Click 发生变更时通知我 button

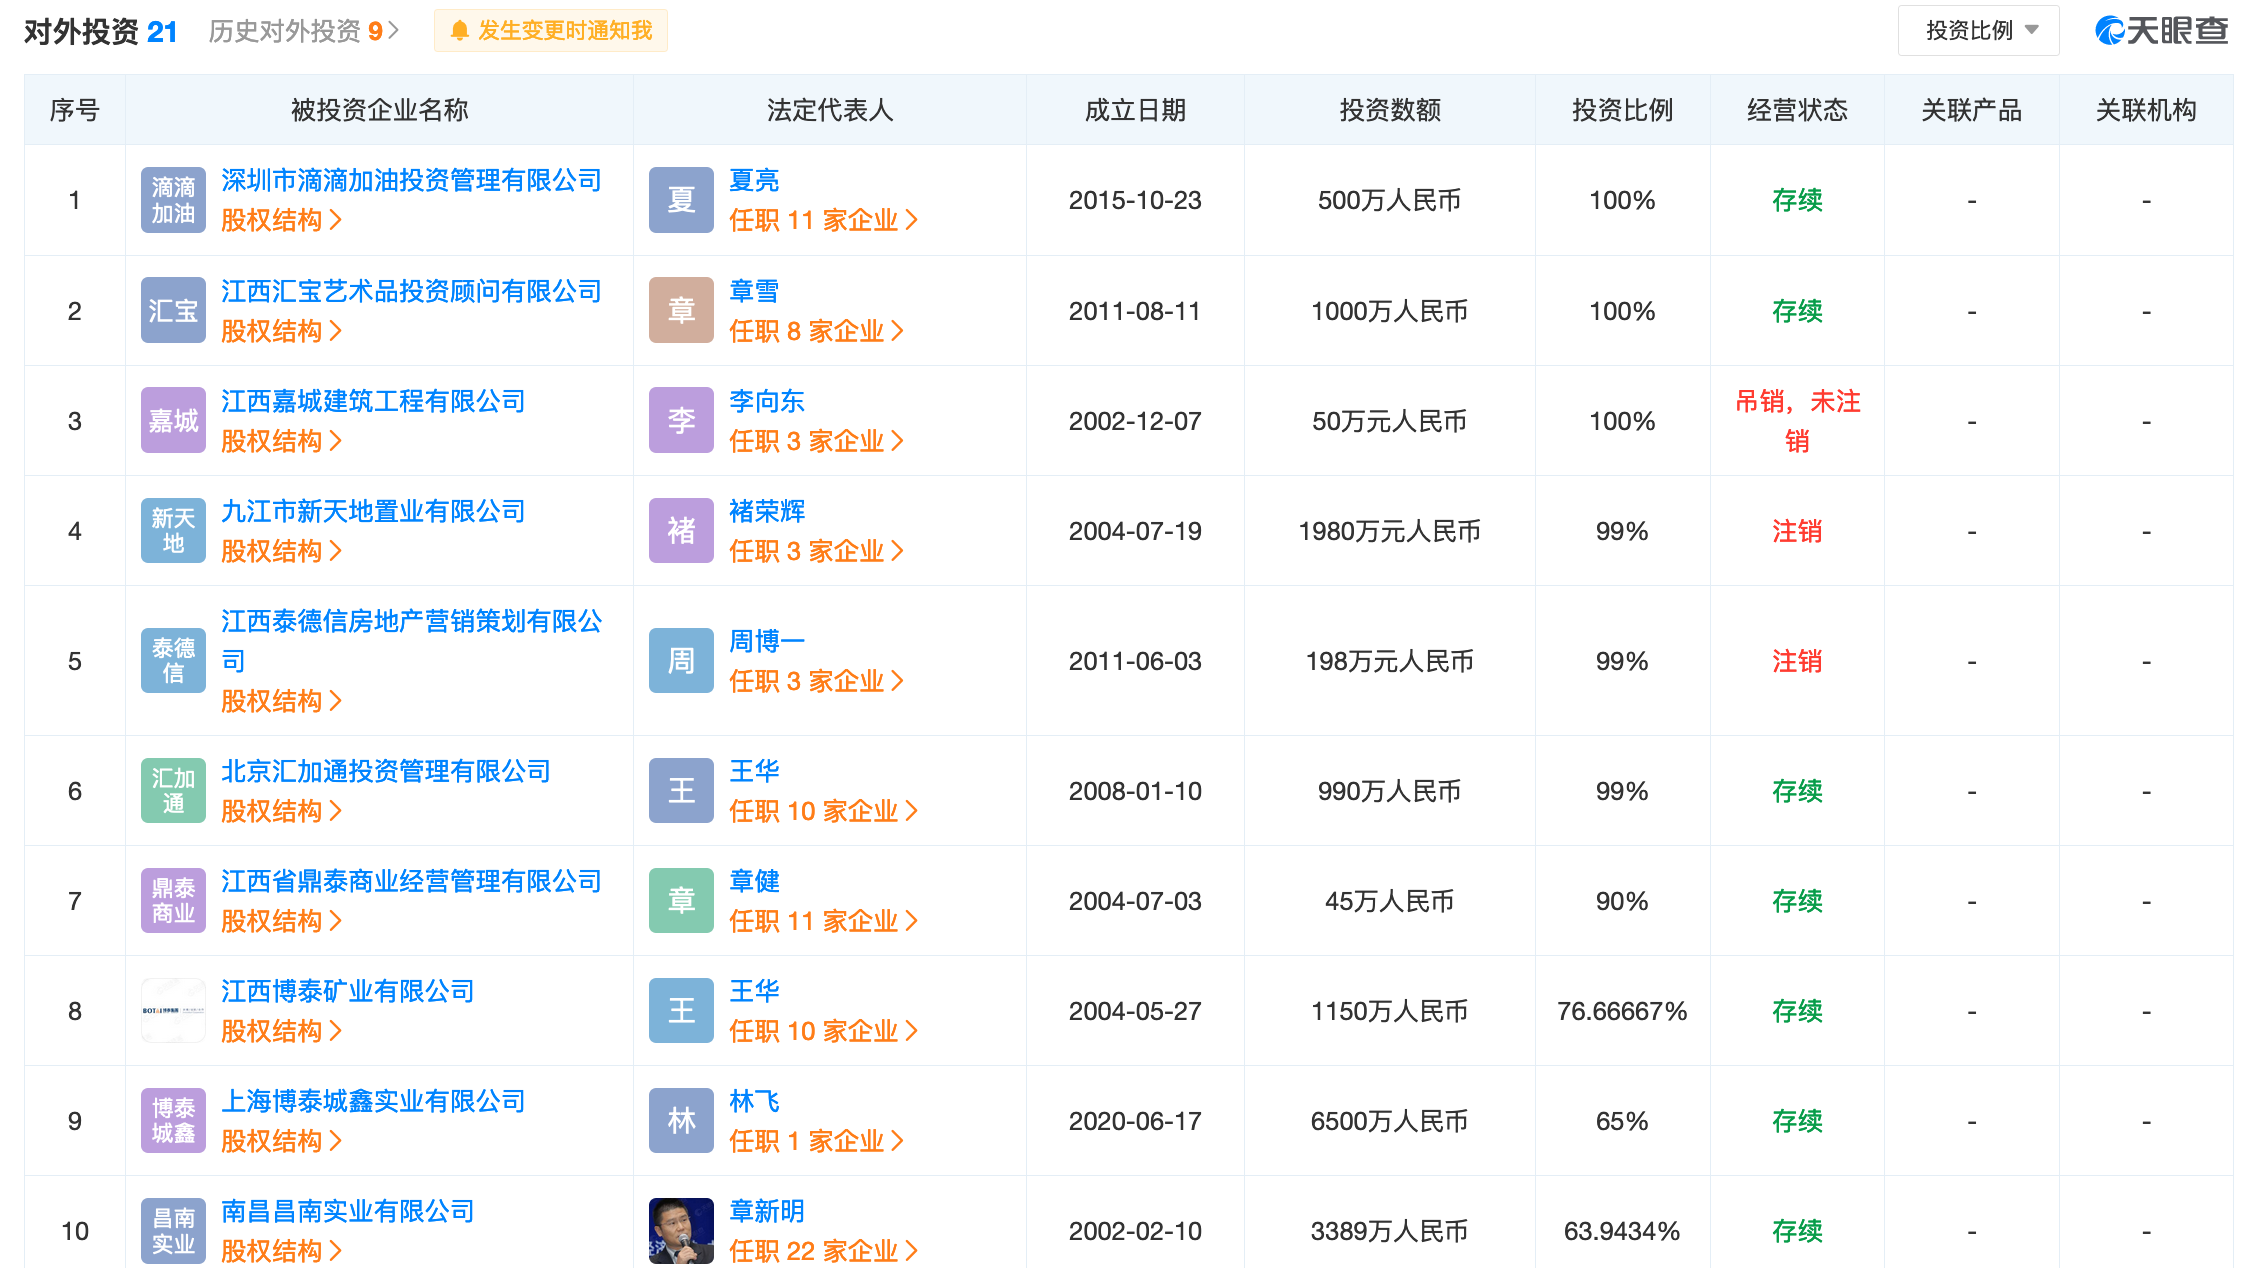564,31
